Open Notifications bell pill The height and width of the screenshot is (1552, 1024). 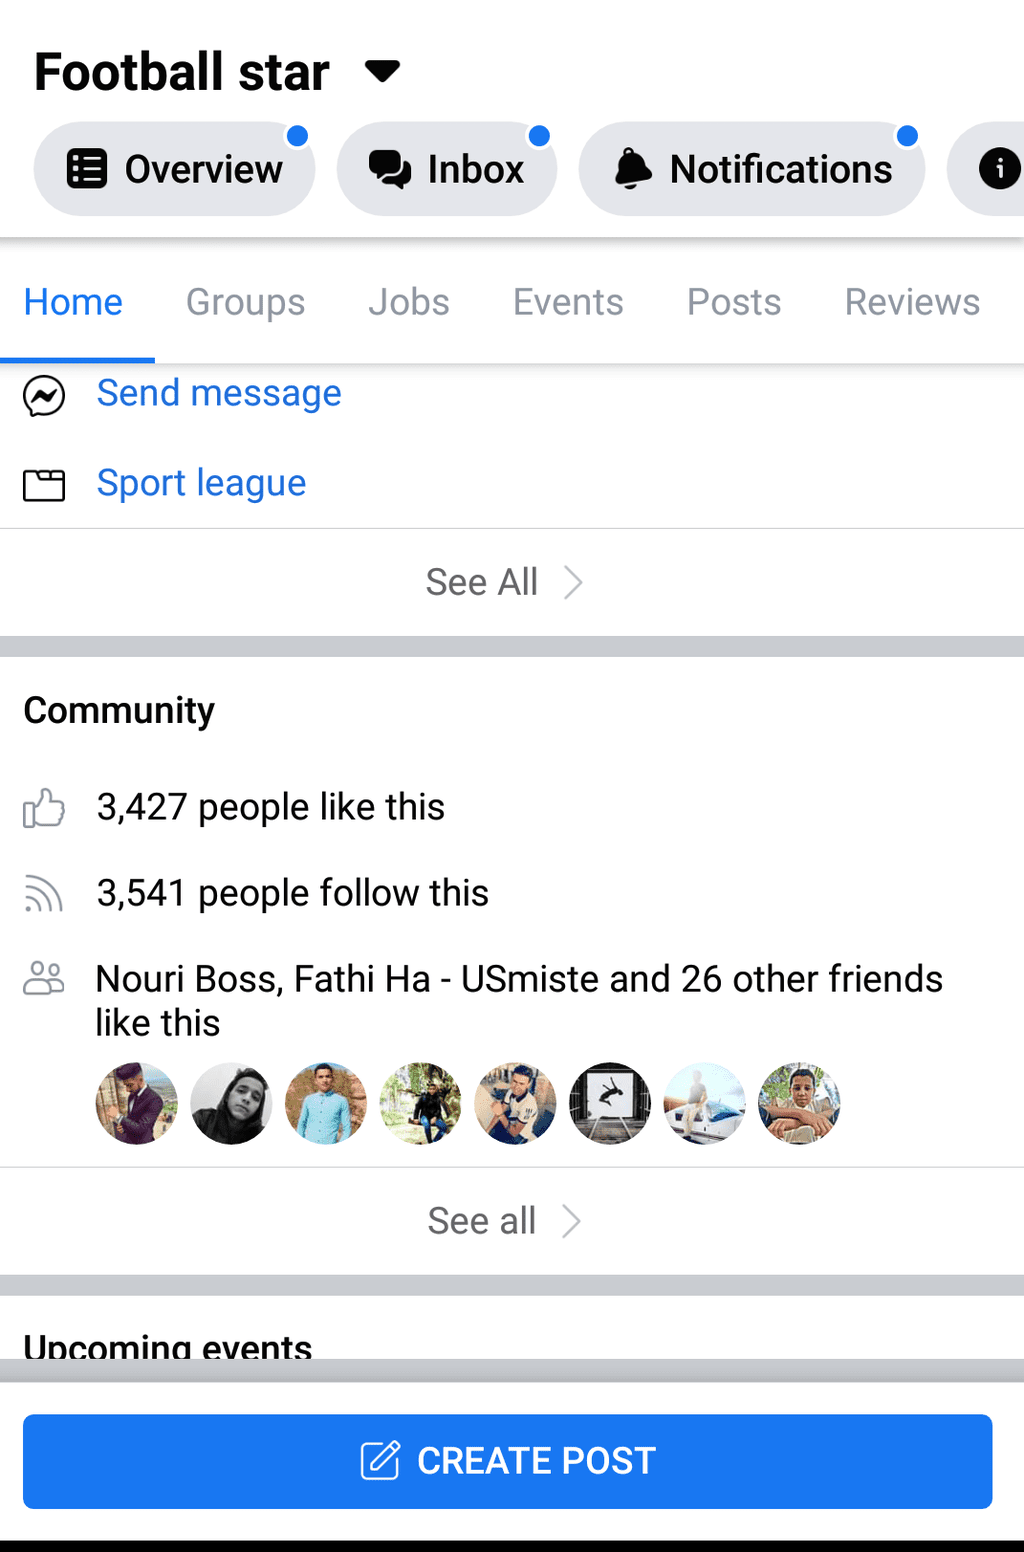(x=752, y=169)
